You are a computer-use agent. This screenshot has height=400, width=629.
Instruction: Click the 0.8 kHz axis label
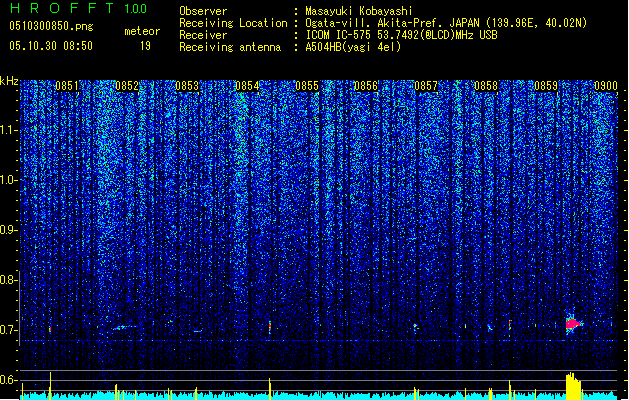9,280
